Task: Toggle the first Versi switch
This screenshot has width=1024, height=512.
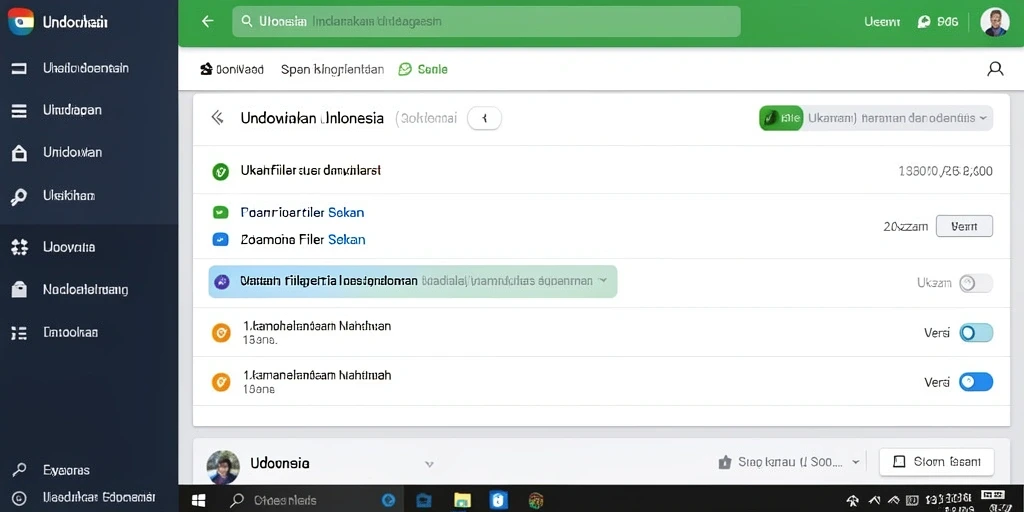Action: (x=976, y=333)
